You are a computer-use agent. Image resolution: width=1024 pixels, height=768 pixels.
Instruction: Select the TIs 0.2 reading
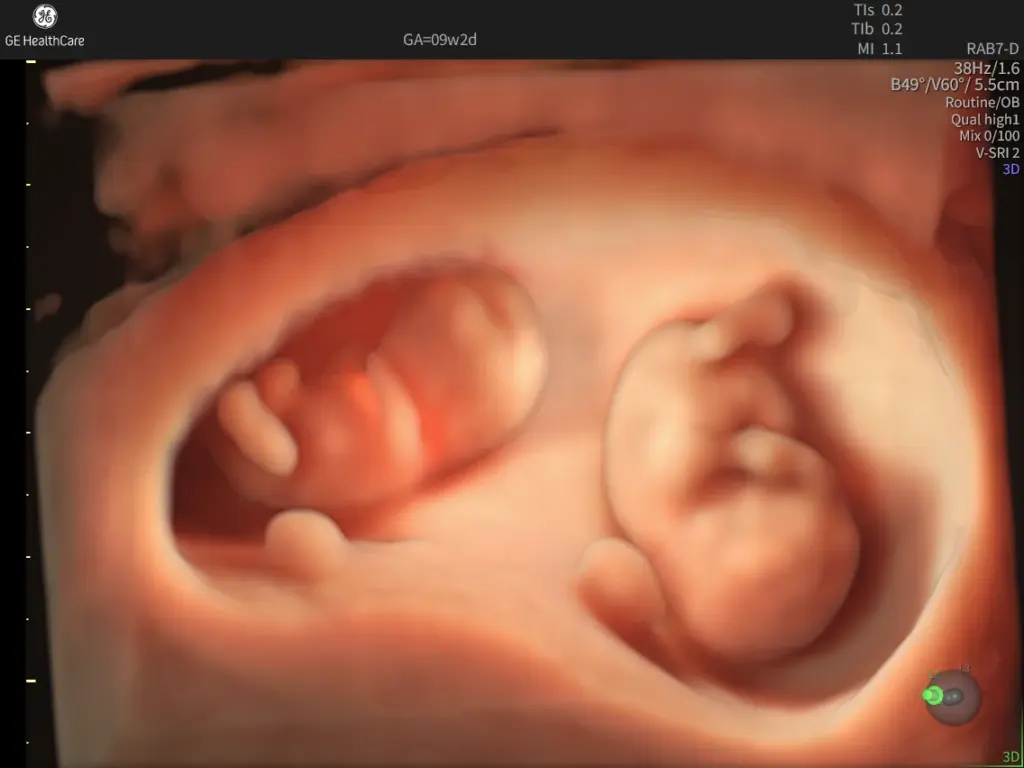[x=878, y=10]
